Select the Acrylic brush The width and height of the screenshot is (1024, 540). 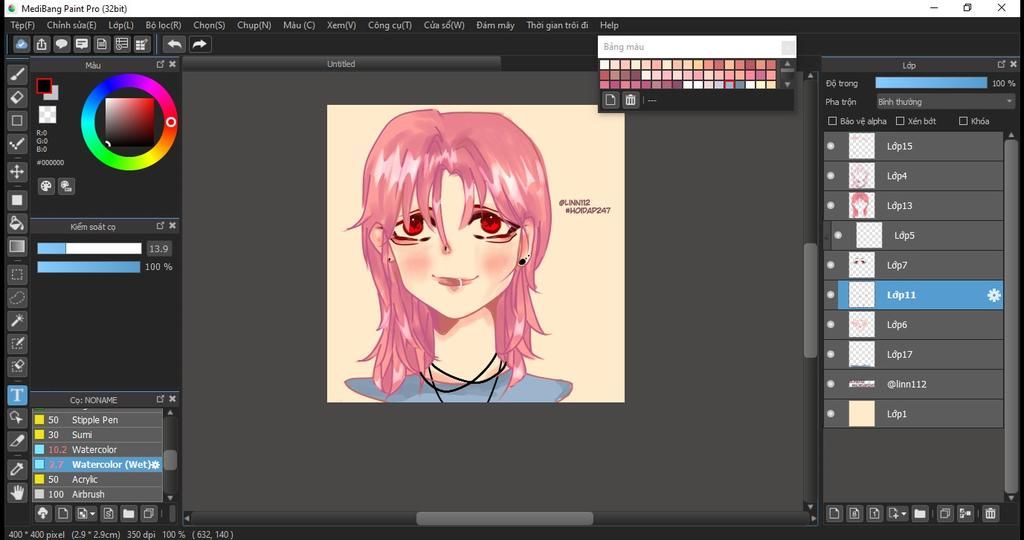pyautogui.click(x=97, y=479)
